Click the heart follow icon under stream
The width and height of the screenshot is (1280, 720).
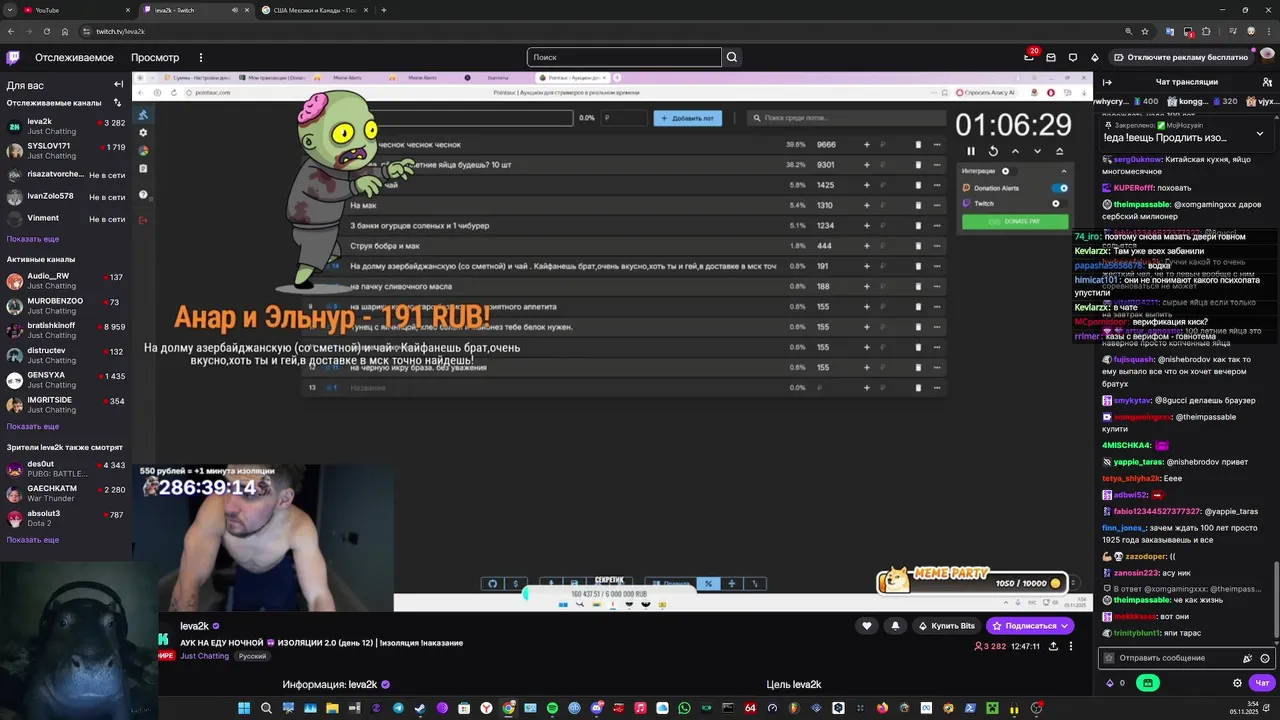tap(867, 626)
